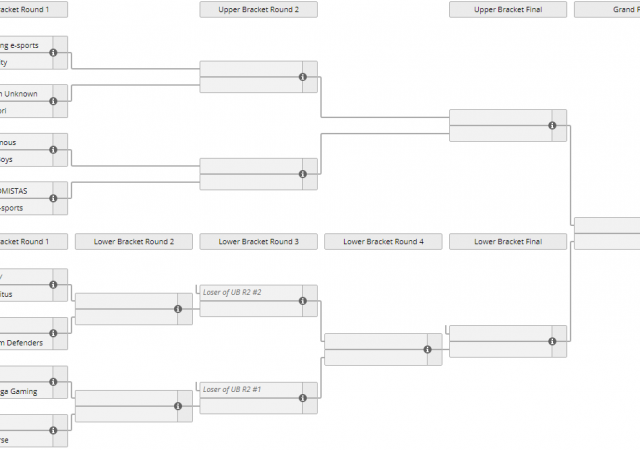Click info icon for the Defenders match
The height and width of the screenshot is (450, 640).
(x=53, y=333)
